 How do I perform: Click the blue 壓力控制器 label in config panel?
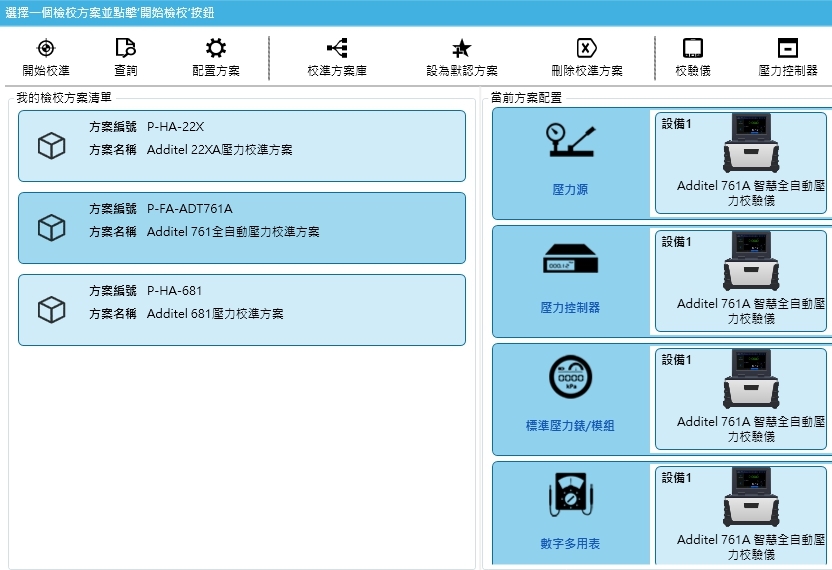pyautogui.click(x=570, y=307)
